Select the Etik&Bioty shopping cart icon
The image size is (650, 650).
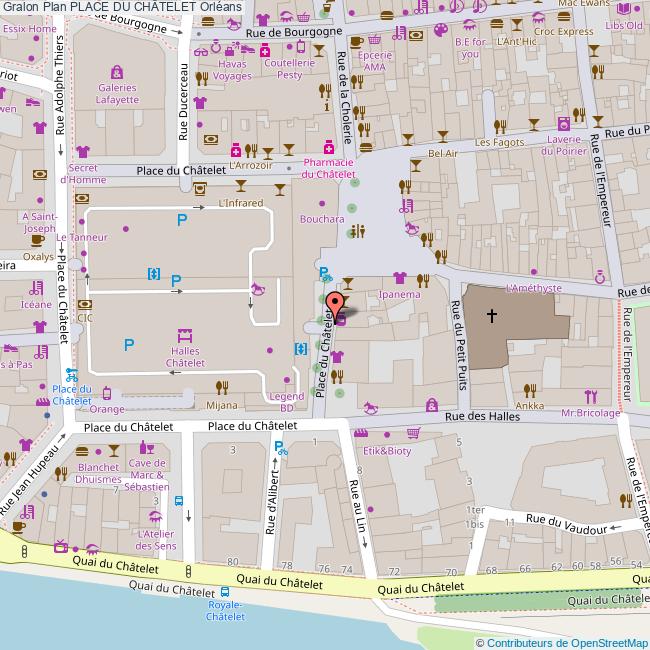413,433
